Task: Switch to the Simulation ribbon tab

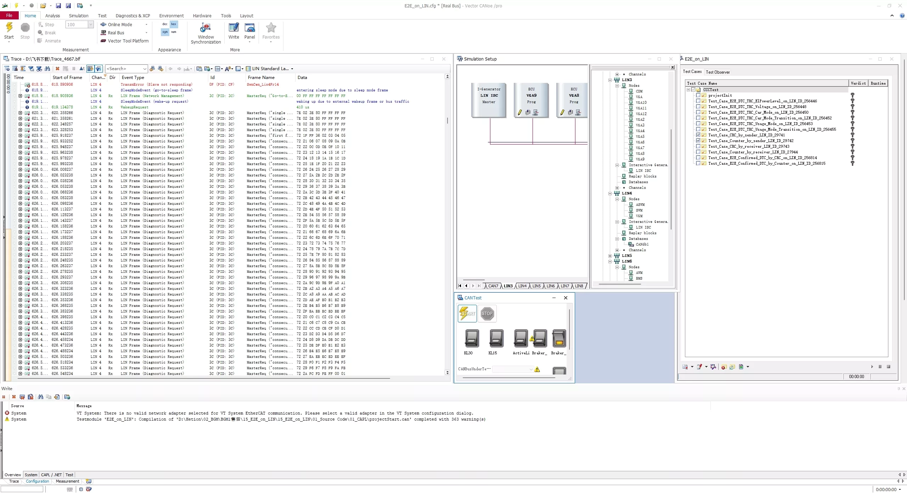Action: [x=78, y=16]
